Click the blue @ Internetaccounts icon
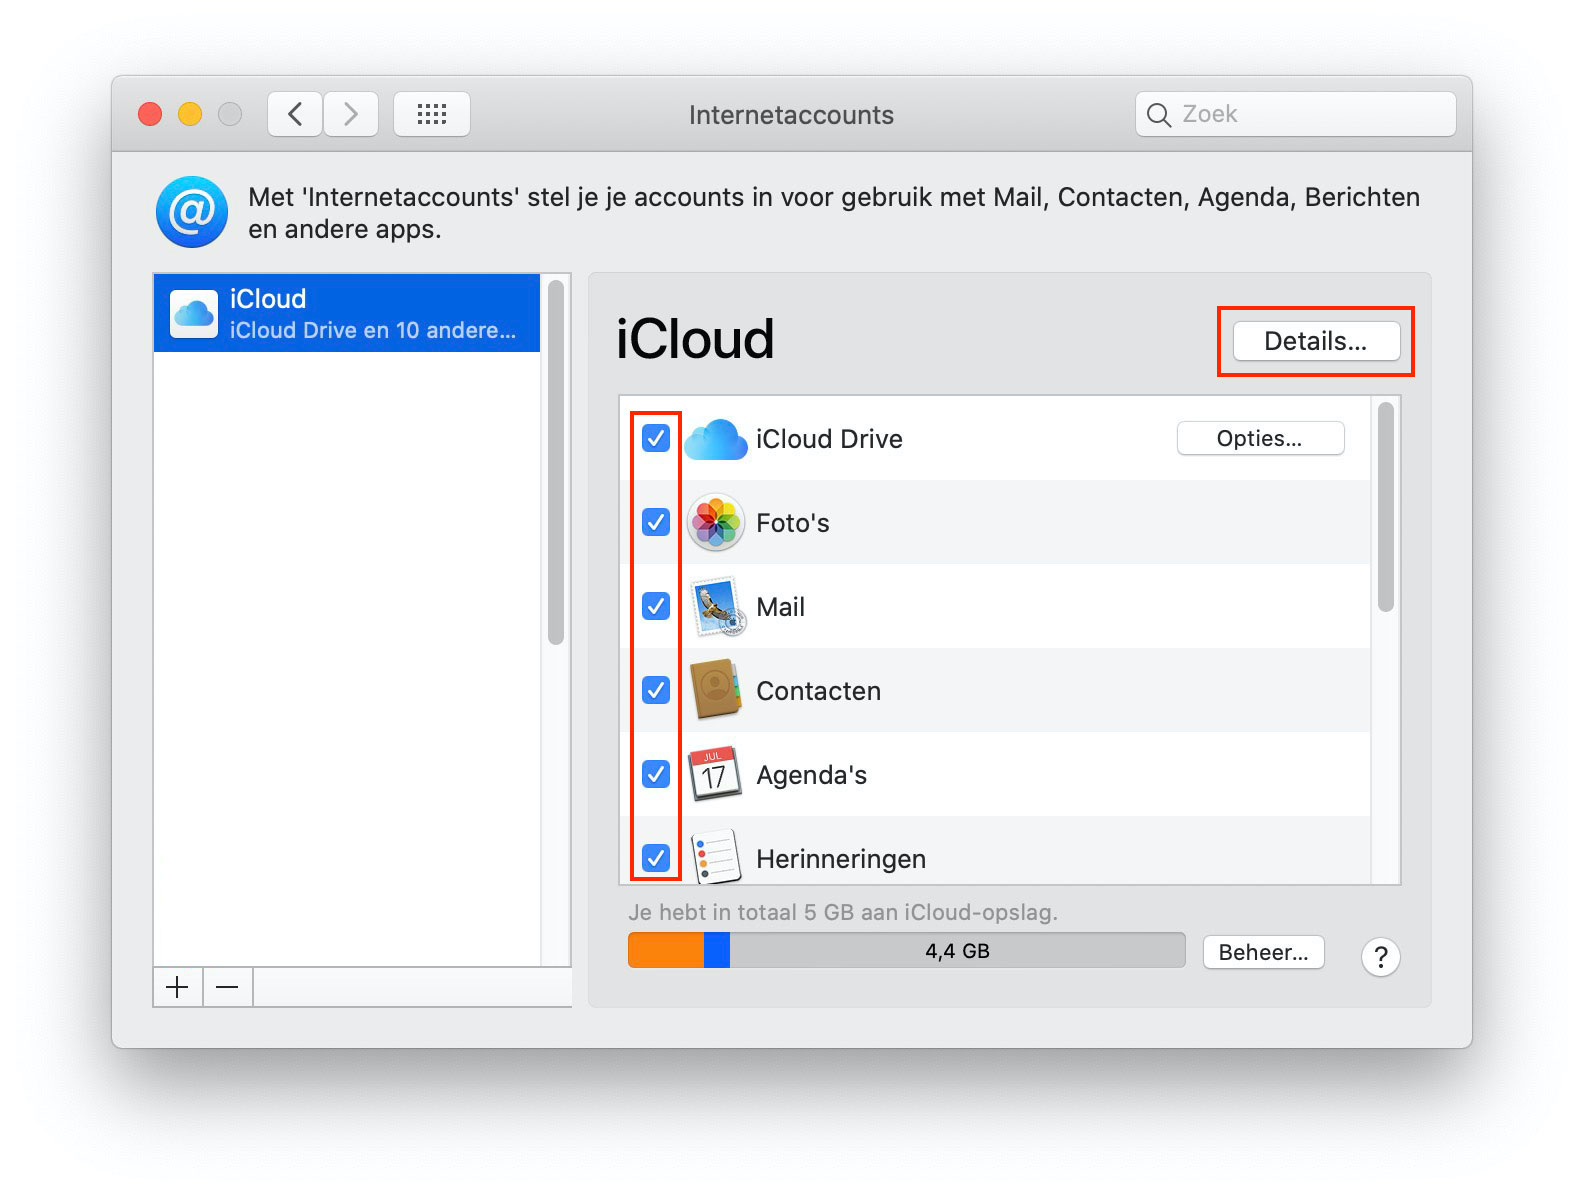The image size is (1584, 1196). click(192, 212)
